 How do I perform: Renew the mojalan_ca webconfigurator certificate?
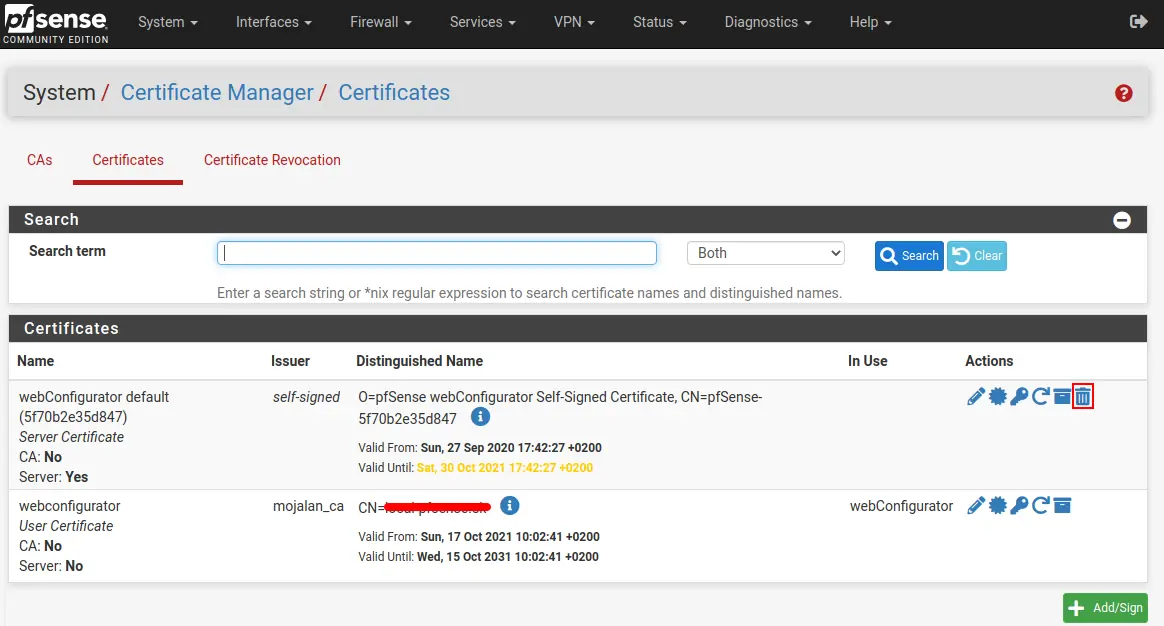(x=1041, y=506)
